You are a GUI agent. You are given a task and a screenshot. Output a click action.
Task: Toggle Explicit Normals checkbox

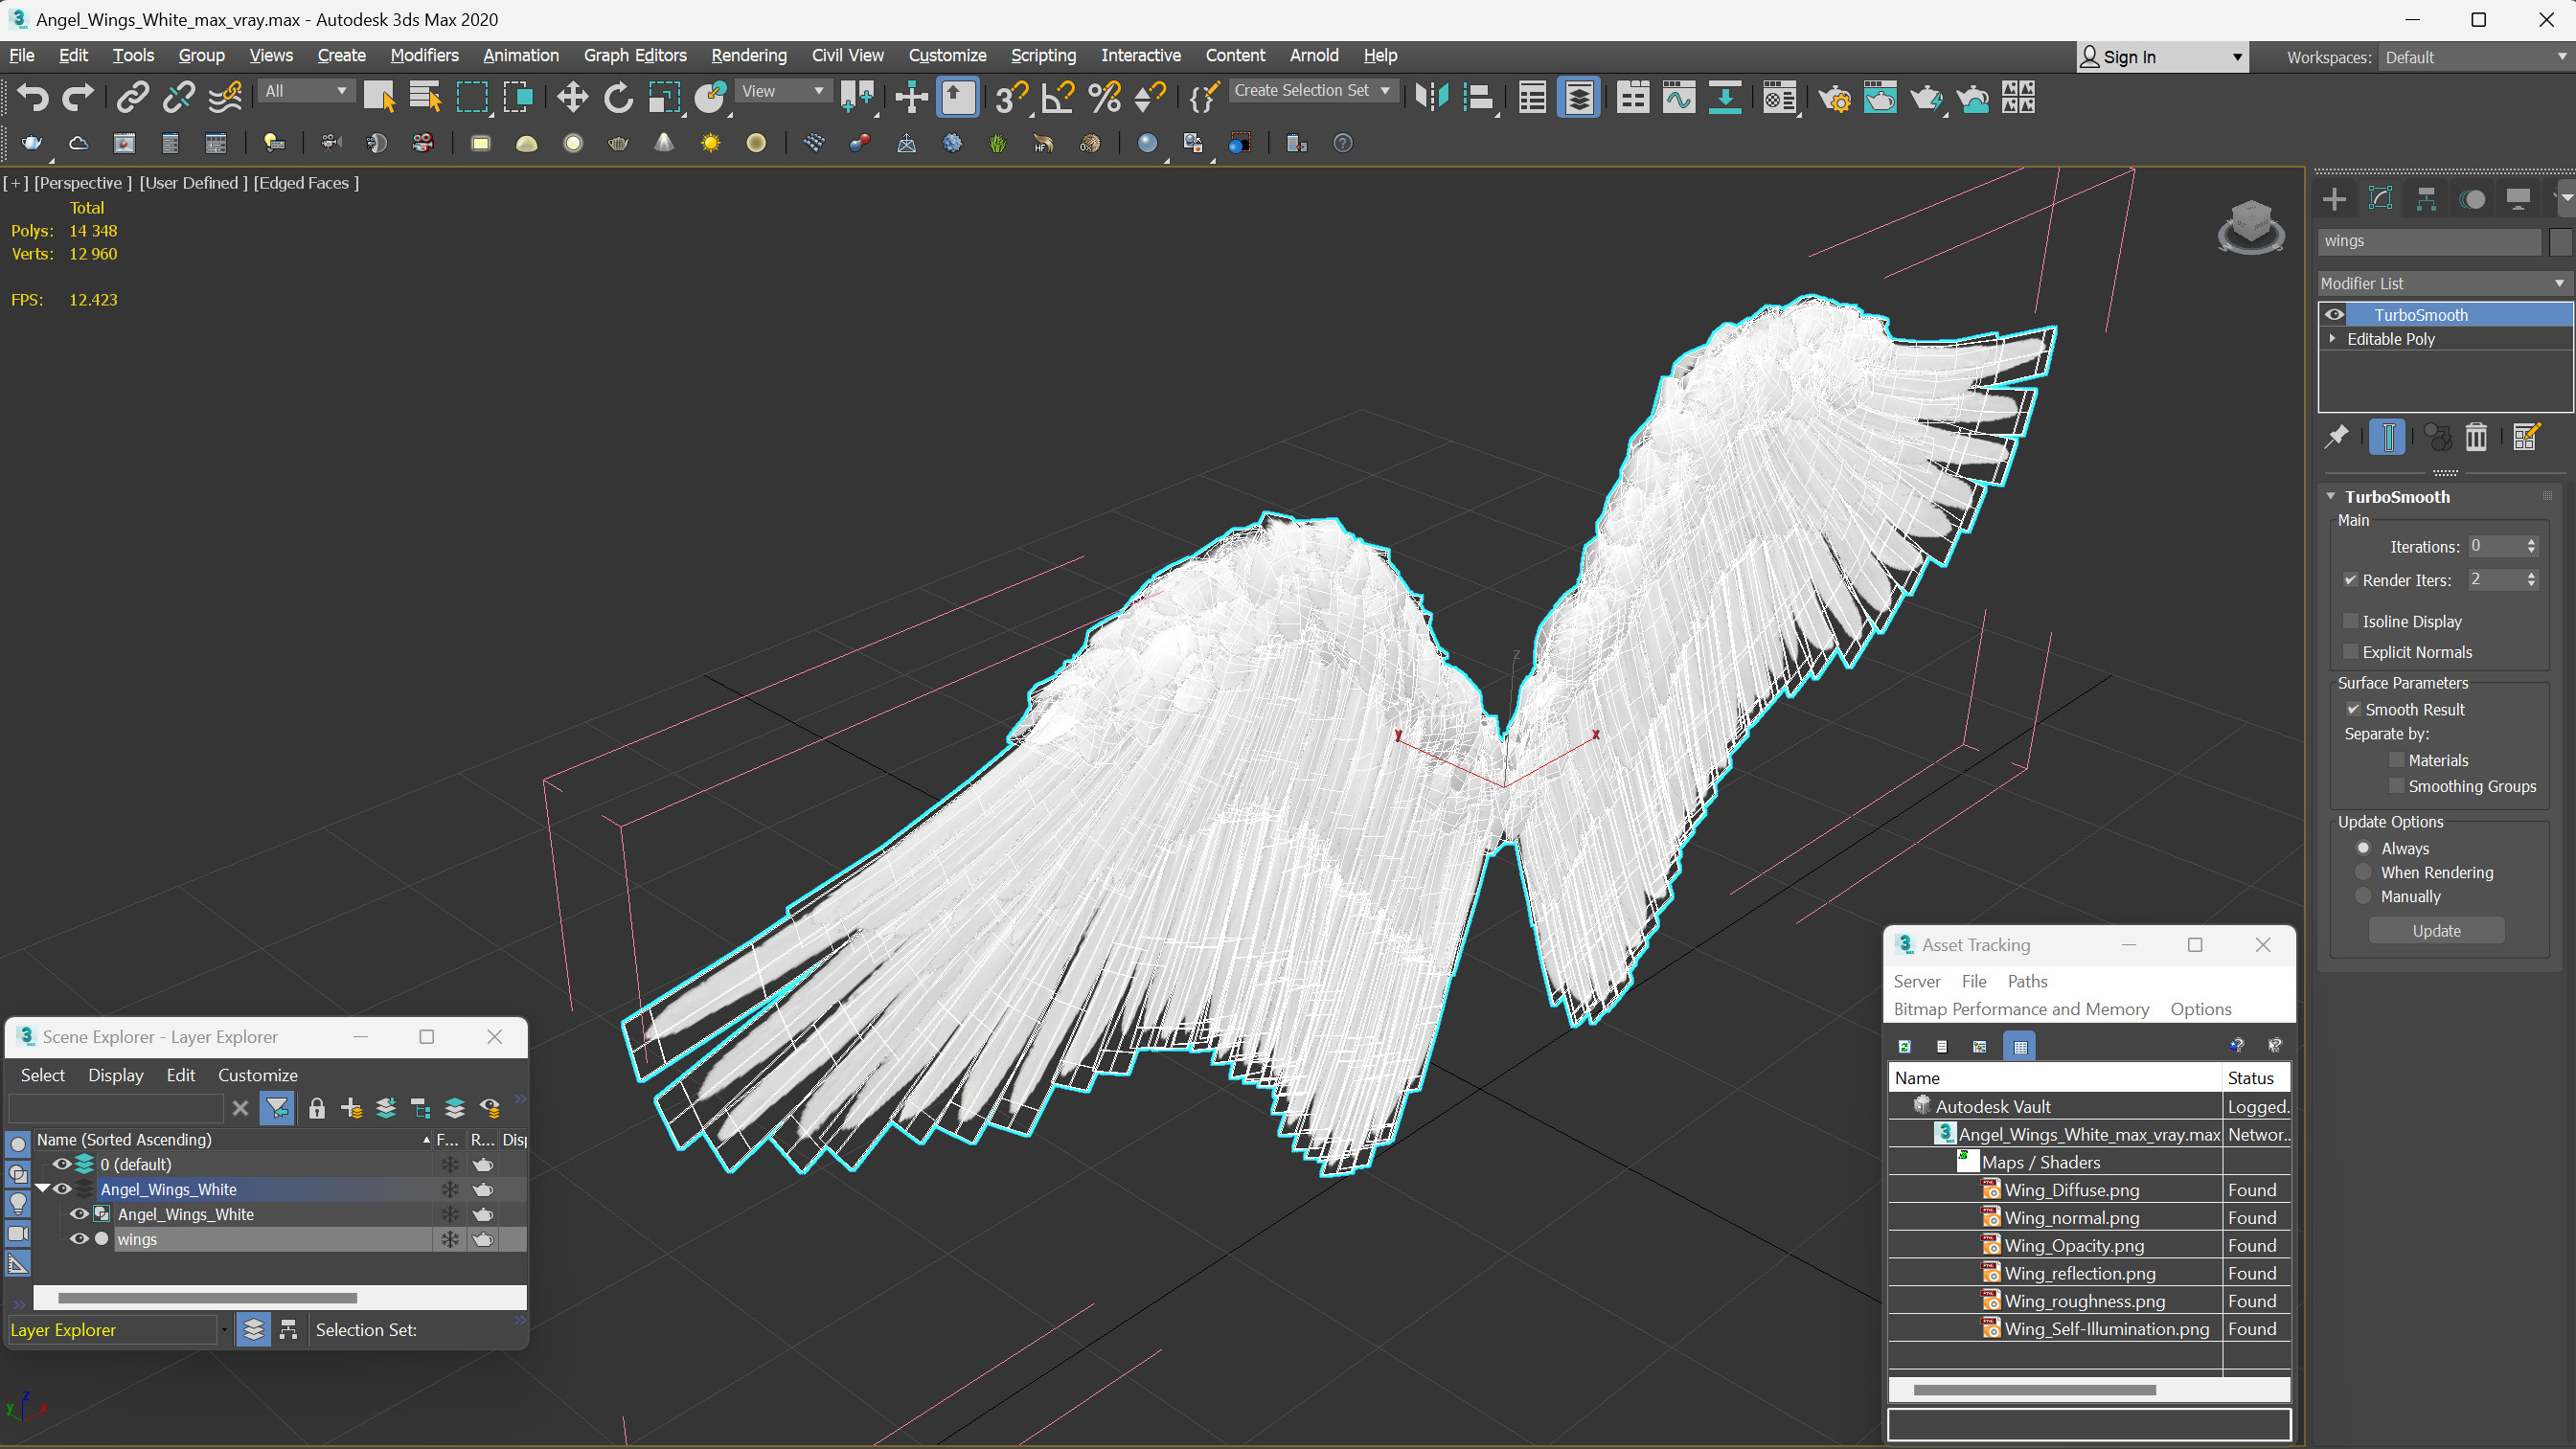coord(2350,651)
